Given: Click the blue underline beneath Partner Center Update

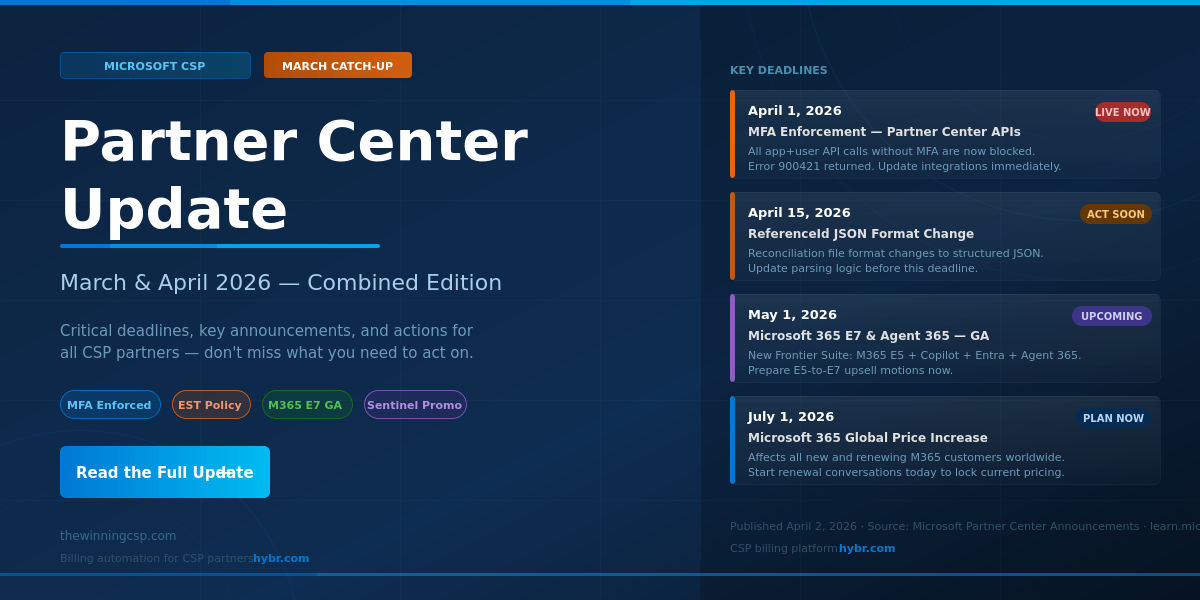Looking at the screenshot, I should [x=219, y=245].
